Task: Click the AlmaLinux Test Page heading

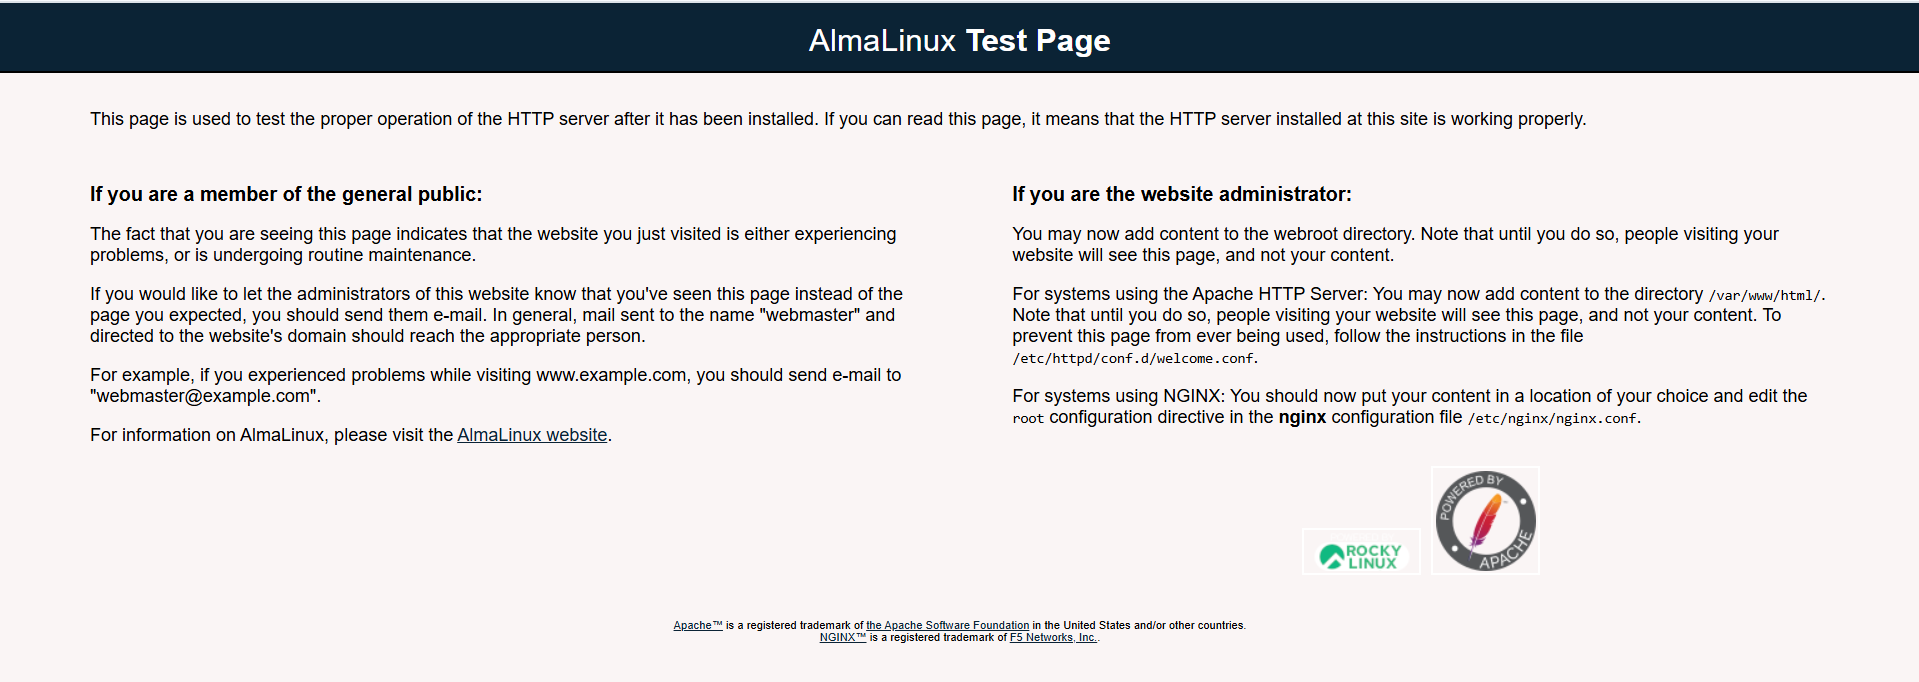Action: [959, 40]
